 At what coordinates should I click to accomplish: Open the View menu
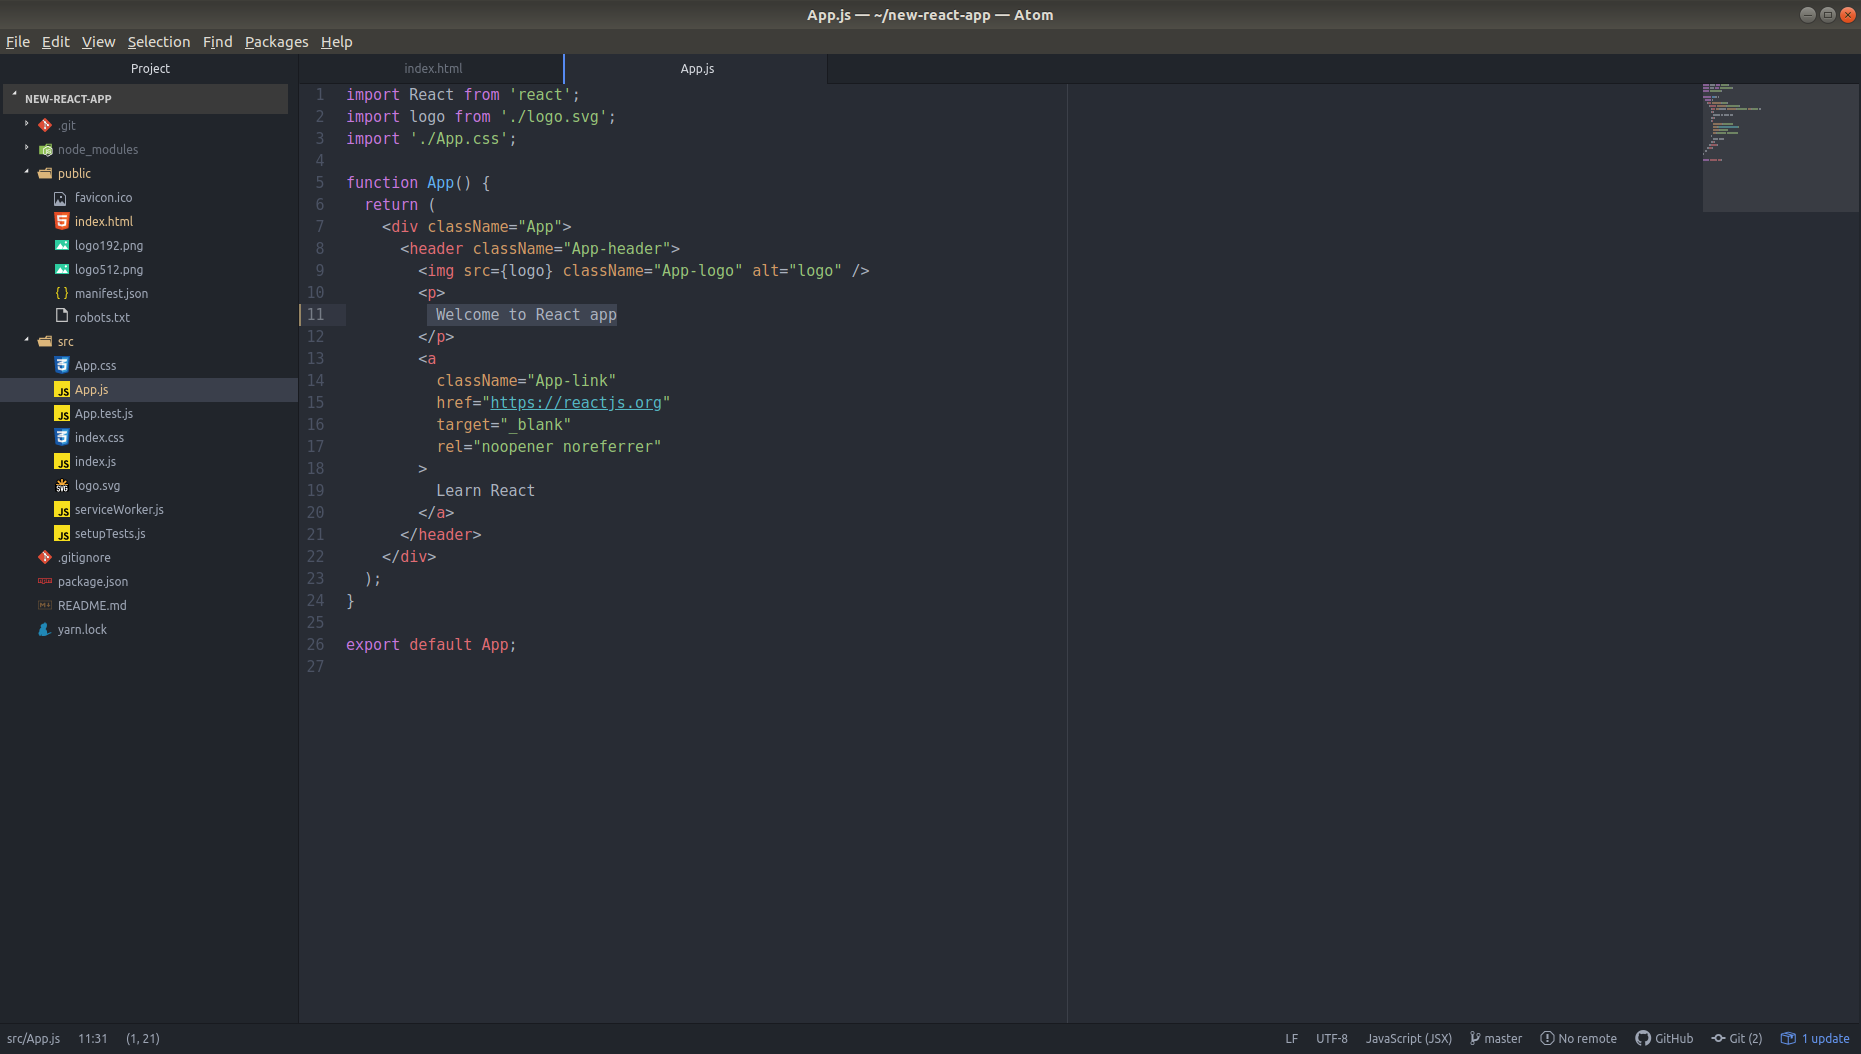(98, 42)
